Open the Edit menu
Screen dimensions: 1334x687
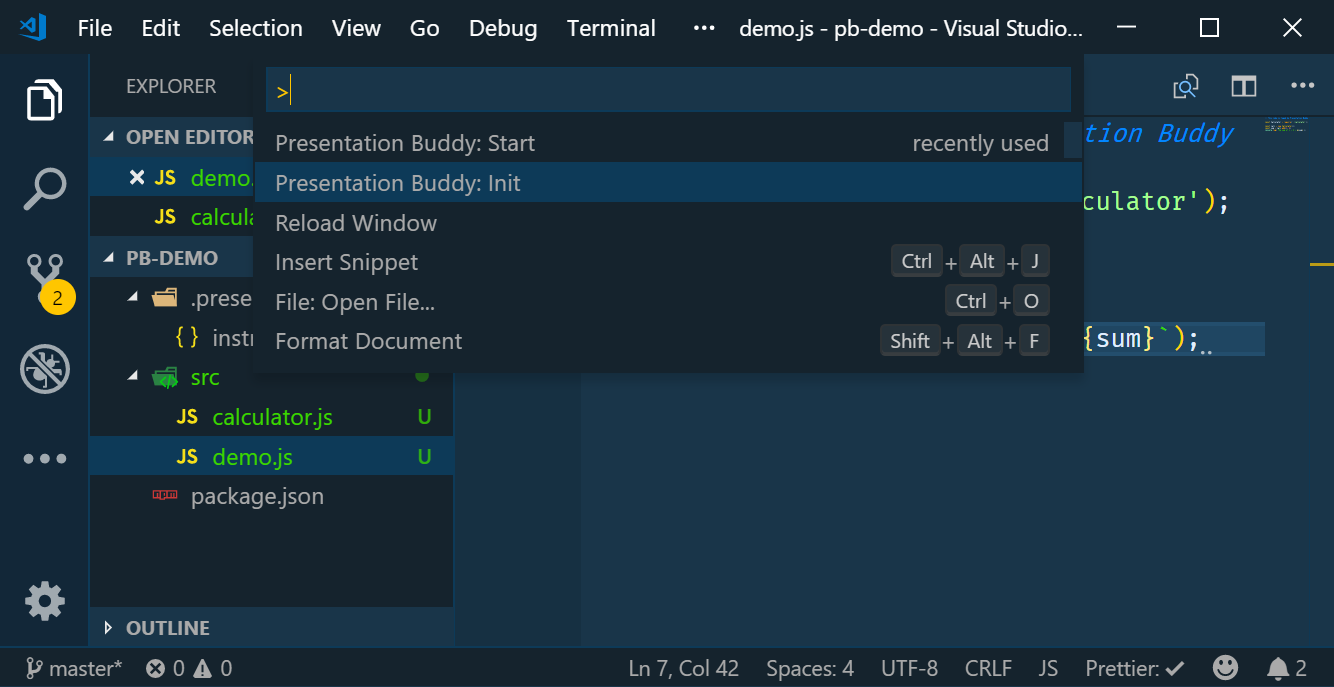[x=161, y=28]
